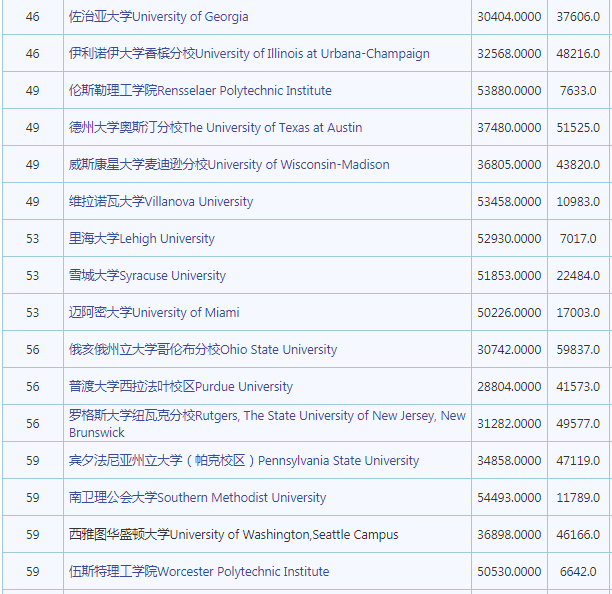Viewport: 612px width, 594px height.
Task: Select rank 49 in Rensselaer Polytechnic row
Action: tap(33, 91)
